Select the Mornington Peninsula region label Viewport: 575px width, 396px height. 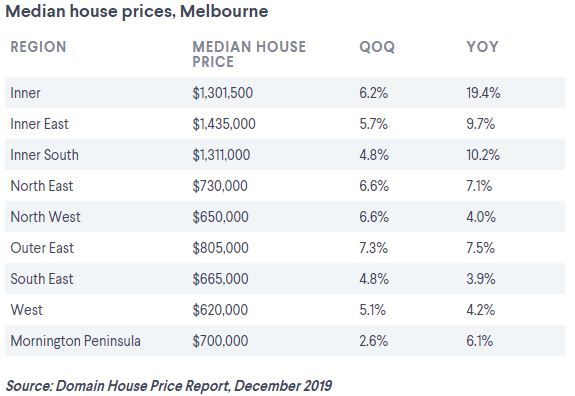pyautogui.click(x=76, y=341)
